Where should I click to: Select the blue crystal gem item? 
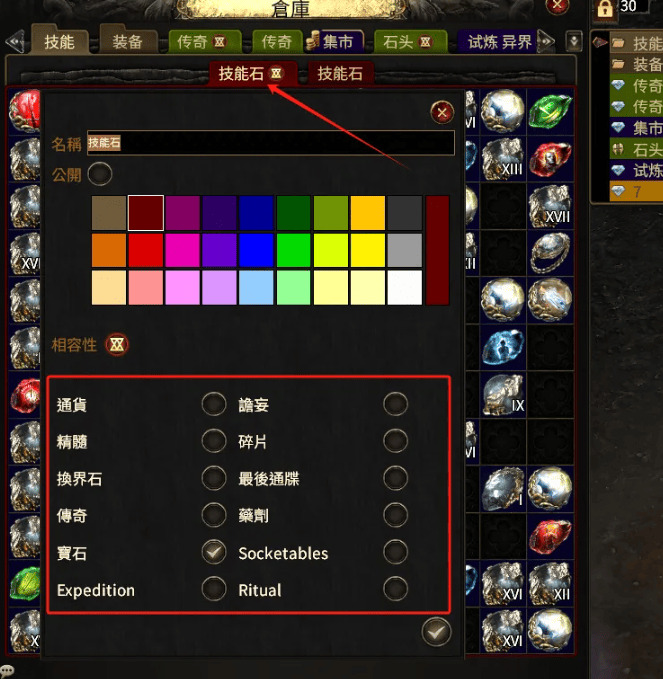(x=503, y=346)
